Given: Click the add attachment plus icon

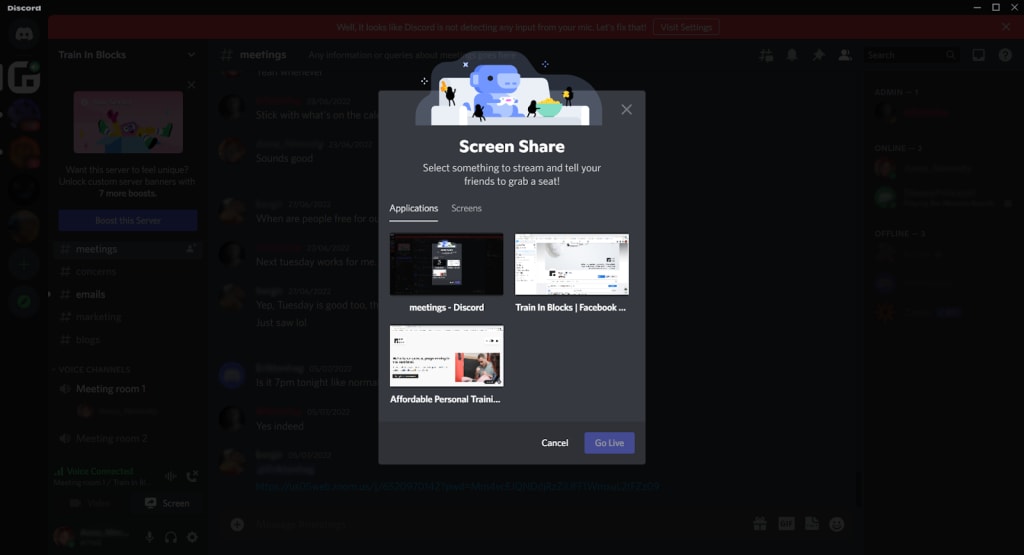Looking at the screenshot, I should coord(237,524).
